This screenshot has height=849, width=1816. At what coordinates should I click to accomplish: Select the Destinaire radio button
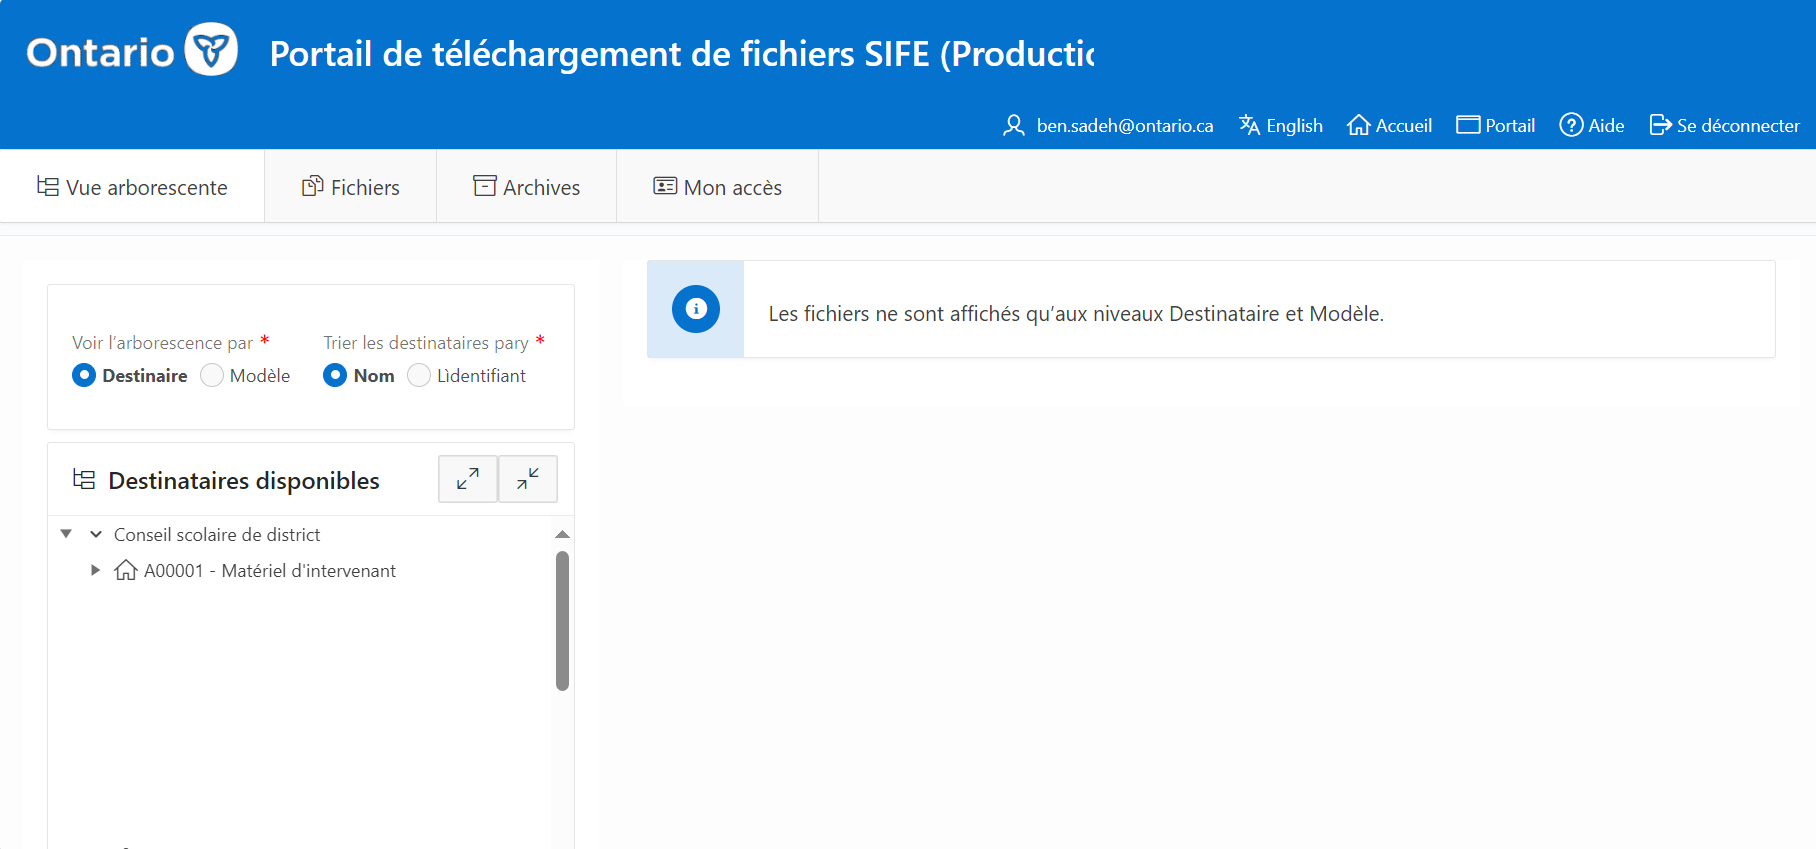coord(84,375)
